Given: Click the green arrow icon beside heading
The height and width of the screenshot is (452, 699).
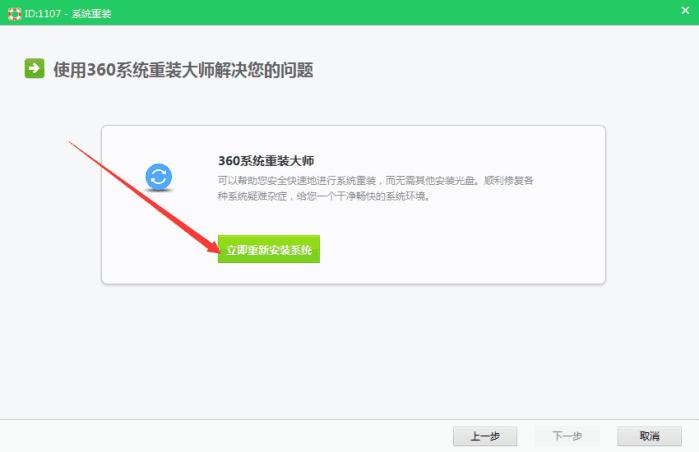Looking at the screenshot, I should click(x=34, y=68).
